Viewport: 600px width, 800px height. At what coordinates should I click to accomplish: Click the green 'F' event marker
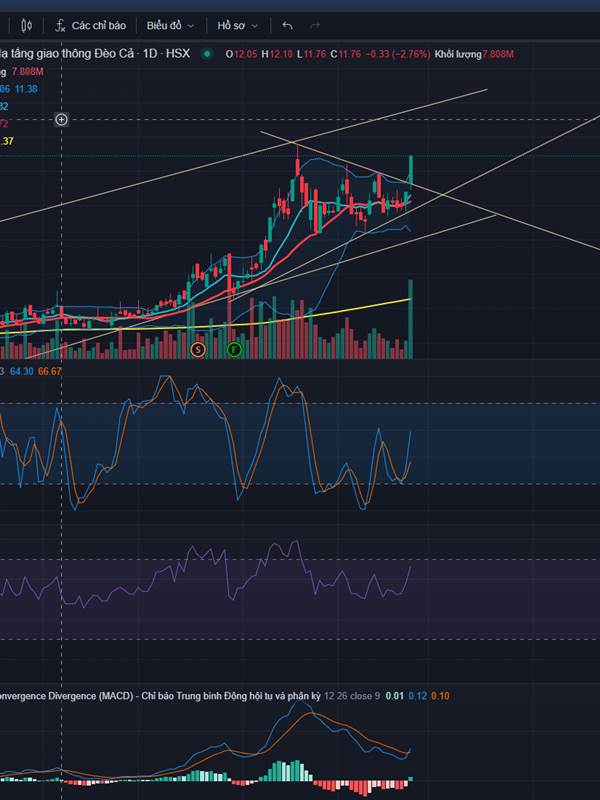click(234, 350)
